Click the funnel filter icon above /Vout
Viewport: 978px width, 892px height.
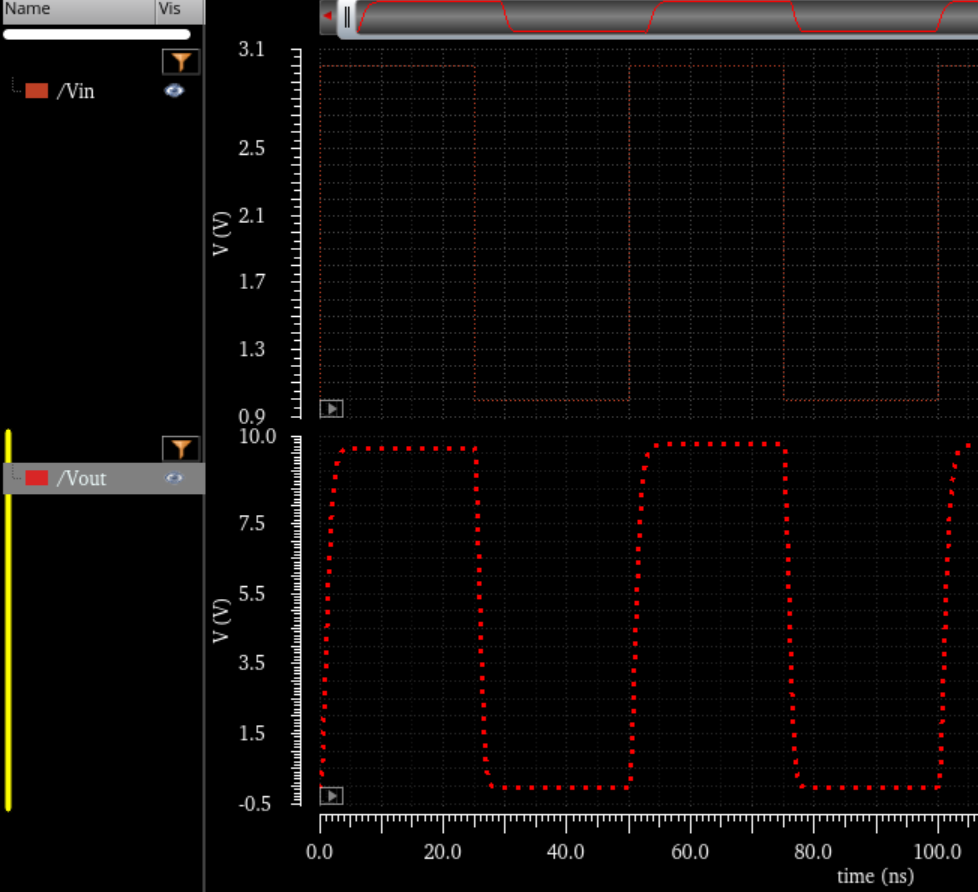tap(180, 448)
